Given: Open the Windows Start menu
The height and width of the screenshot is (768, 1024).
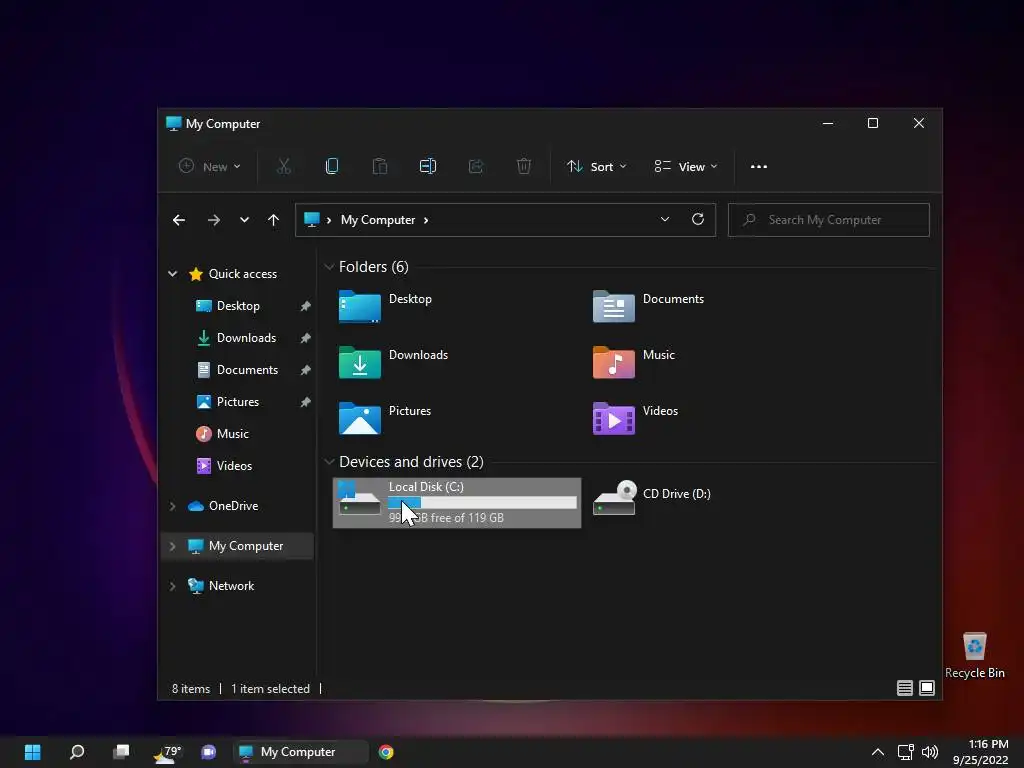Looking at the screenshot, I should point(32,752).
